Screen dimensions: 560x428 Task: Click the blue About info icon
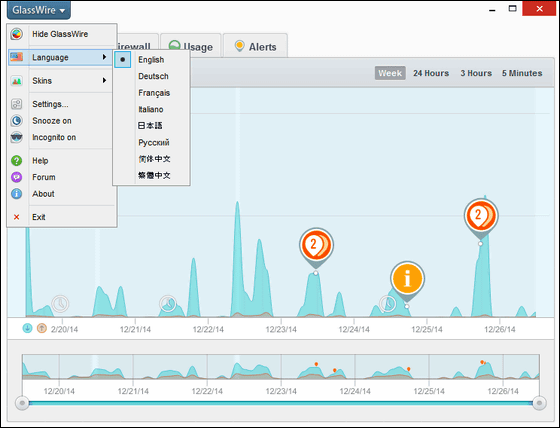tap(16, 194)
